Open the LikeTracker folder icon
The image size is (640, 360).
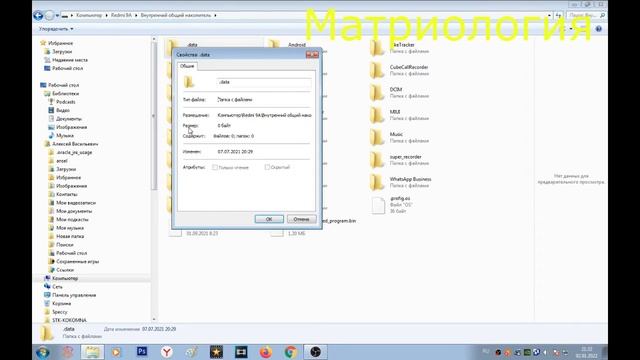coord(377,48)
